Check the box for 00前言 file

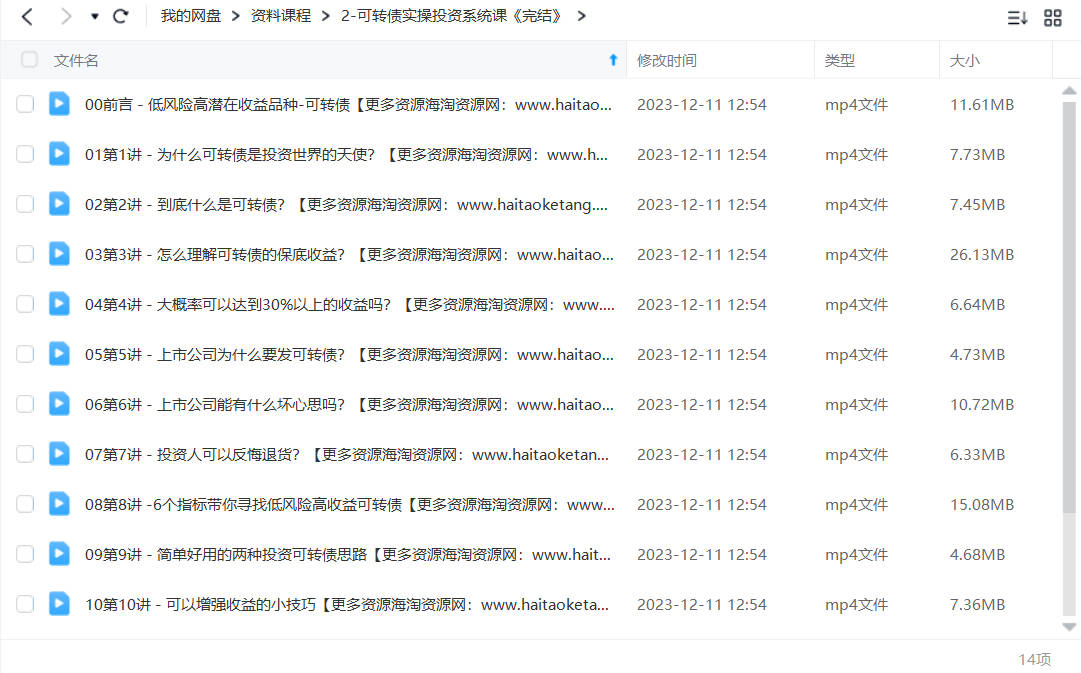[x=25, y=104]
